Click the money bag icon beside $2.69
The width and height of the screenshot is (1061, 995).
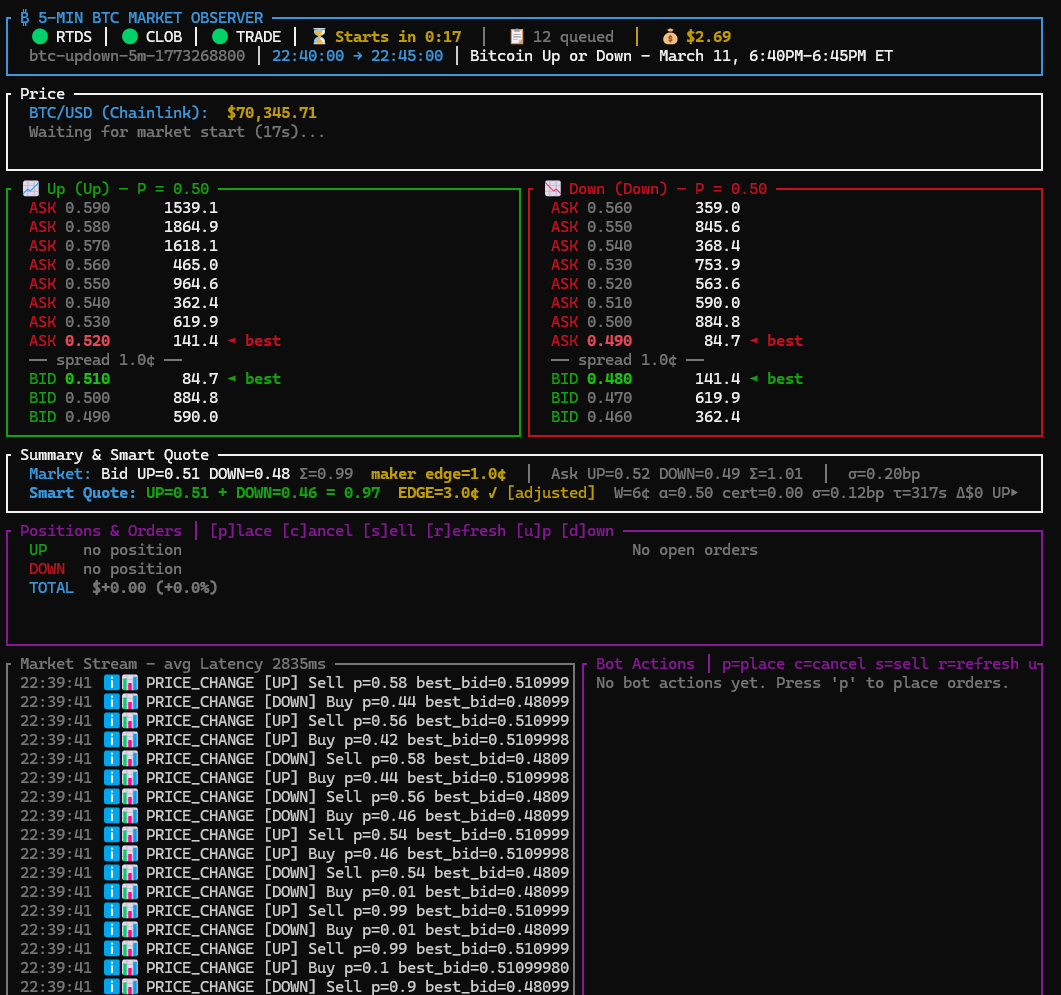[669, 36]
